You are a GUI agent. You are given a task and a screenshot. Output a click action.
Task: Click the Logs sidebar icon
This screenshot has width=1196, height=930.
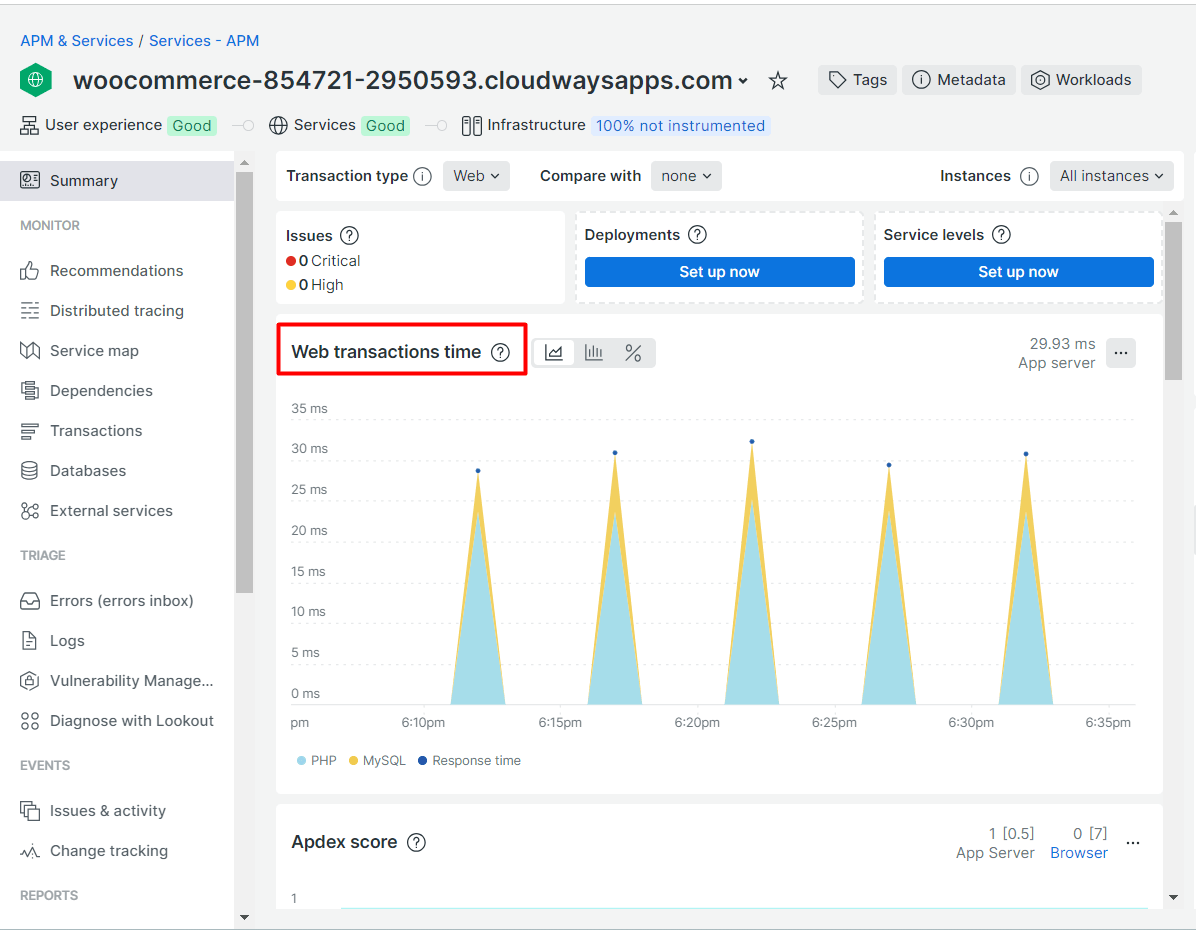click(x=29, y=641)
